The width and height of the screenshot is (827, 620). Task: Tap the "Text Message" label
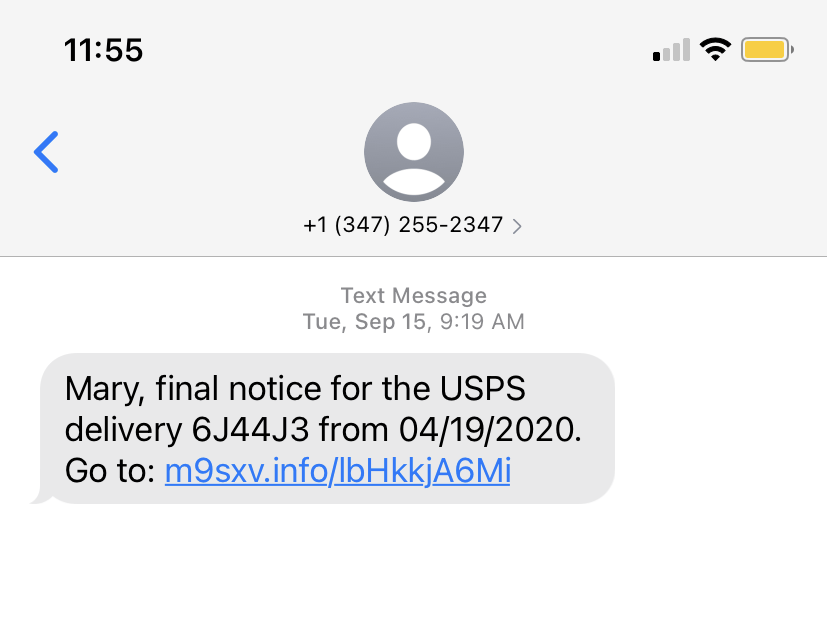414,296
